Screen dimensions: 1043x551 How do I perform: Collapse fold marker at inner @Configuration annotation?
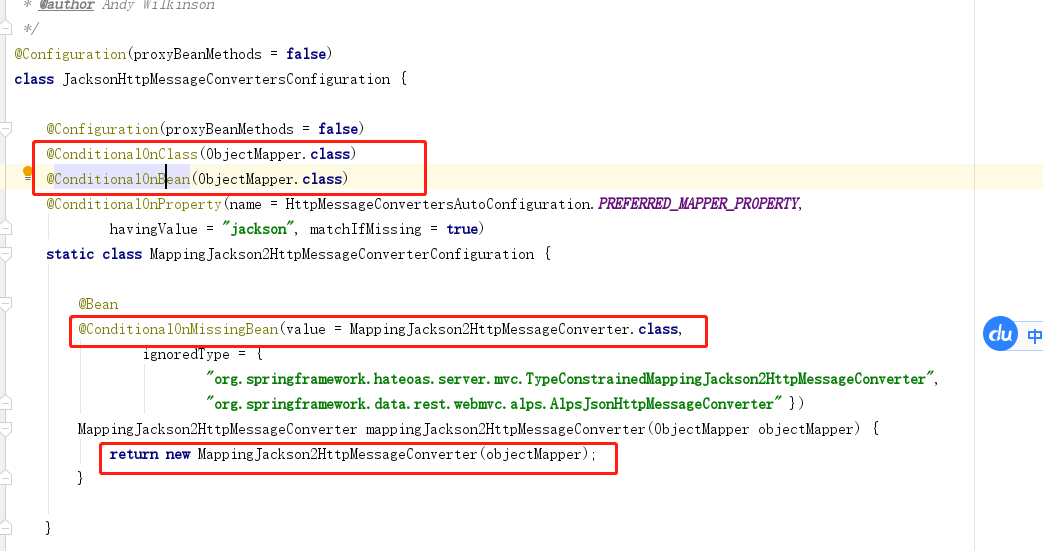click(x=6, y=128)
